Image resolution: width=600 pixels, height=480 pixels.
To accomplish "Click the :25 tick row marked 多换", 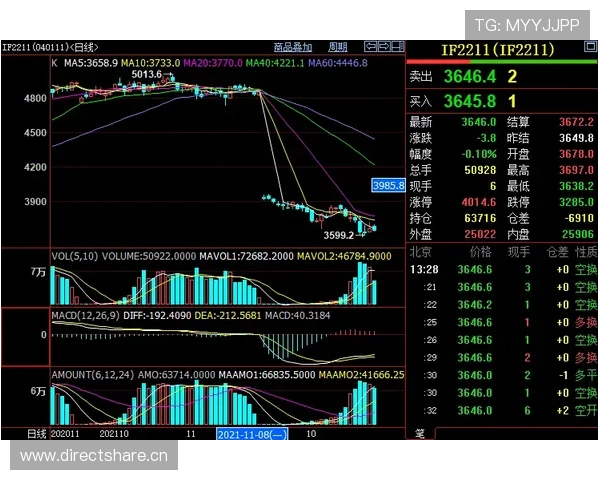I will coord(503,323).
